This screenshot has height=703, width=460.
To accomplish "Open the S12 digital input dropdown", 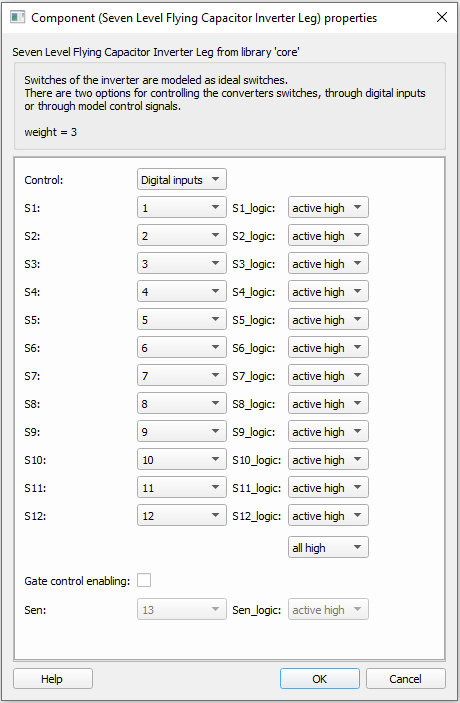I will (182, 516).
